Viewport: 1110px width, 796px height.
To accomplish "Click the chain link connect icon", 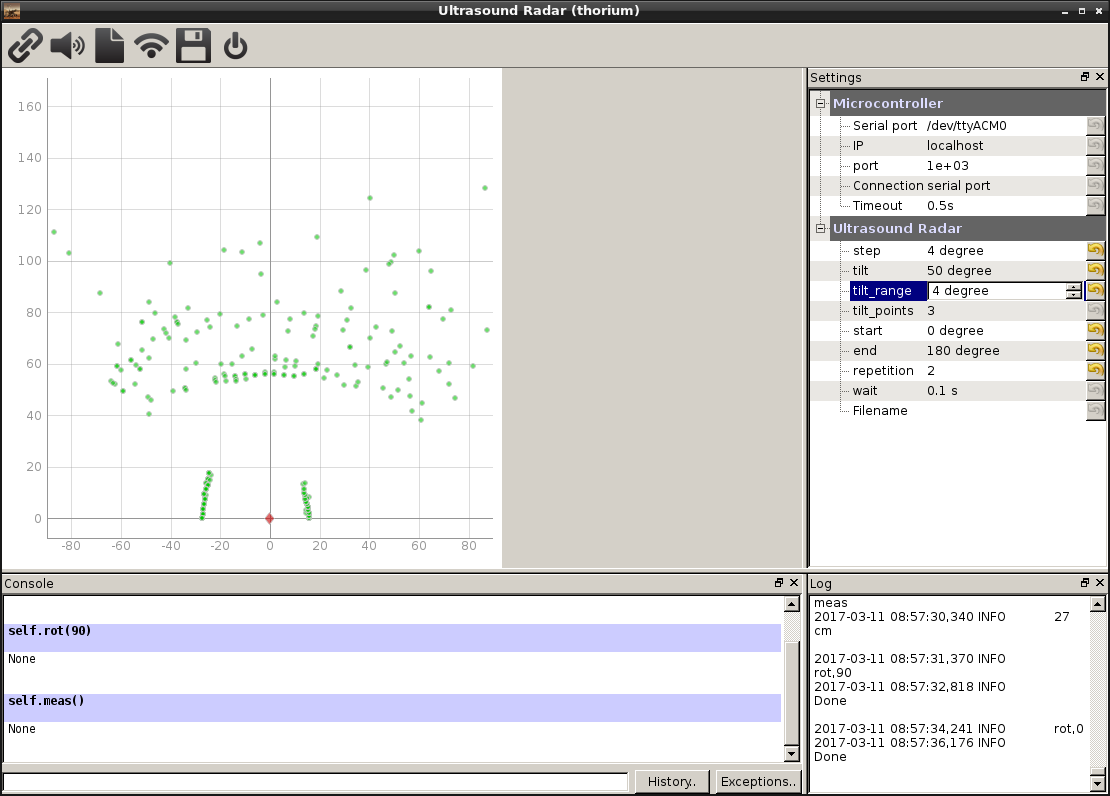I will pyautogui.click(x=26, y=46).
